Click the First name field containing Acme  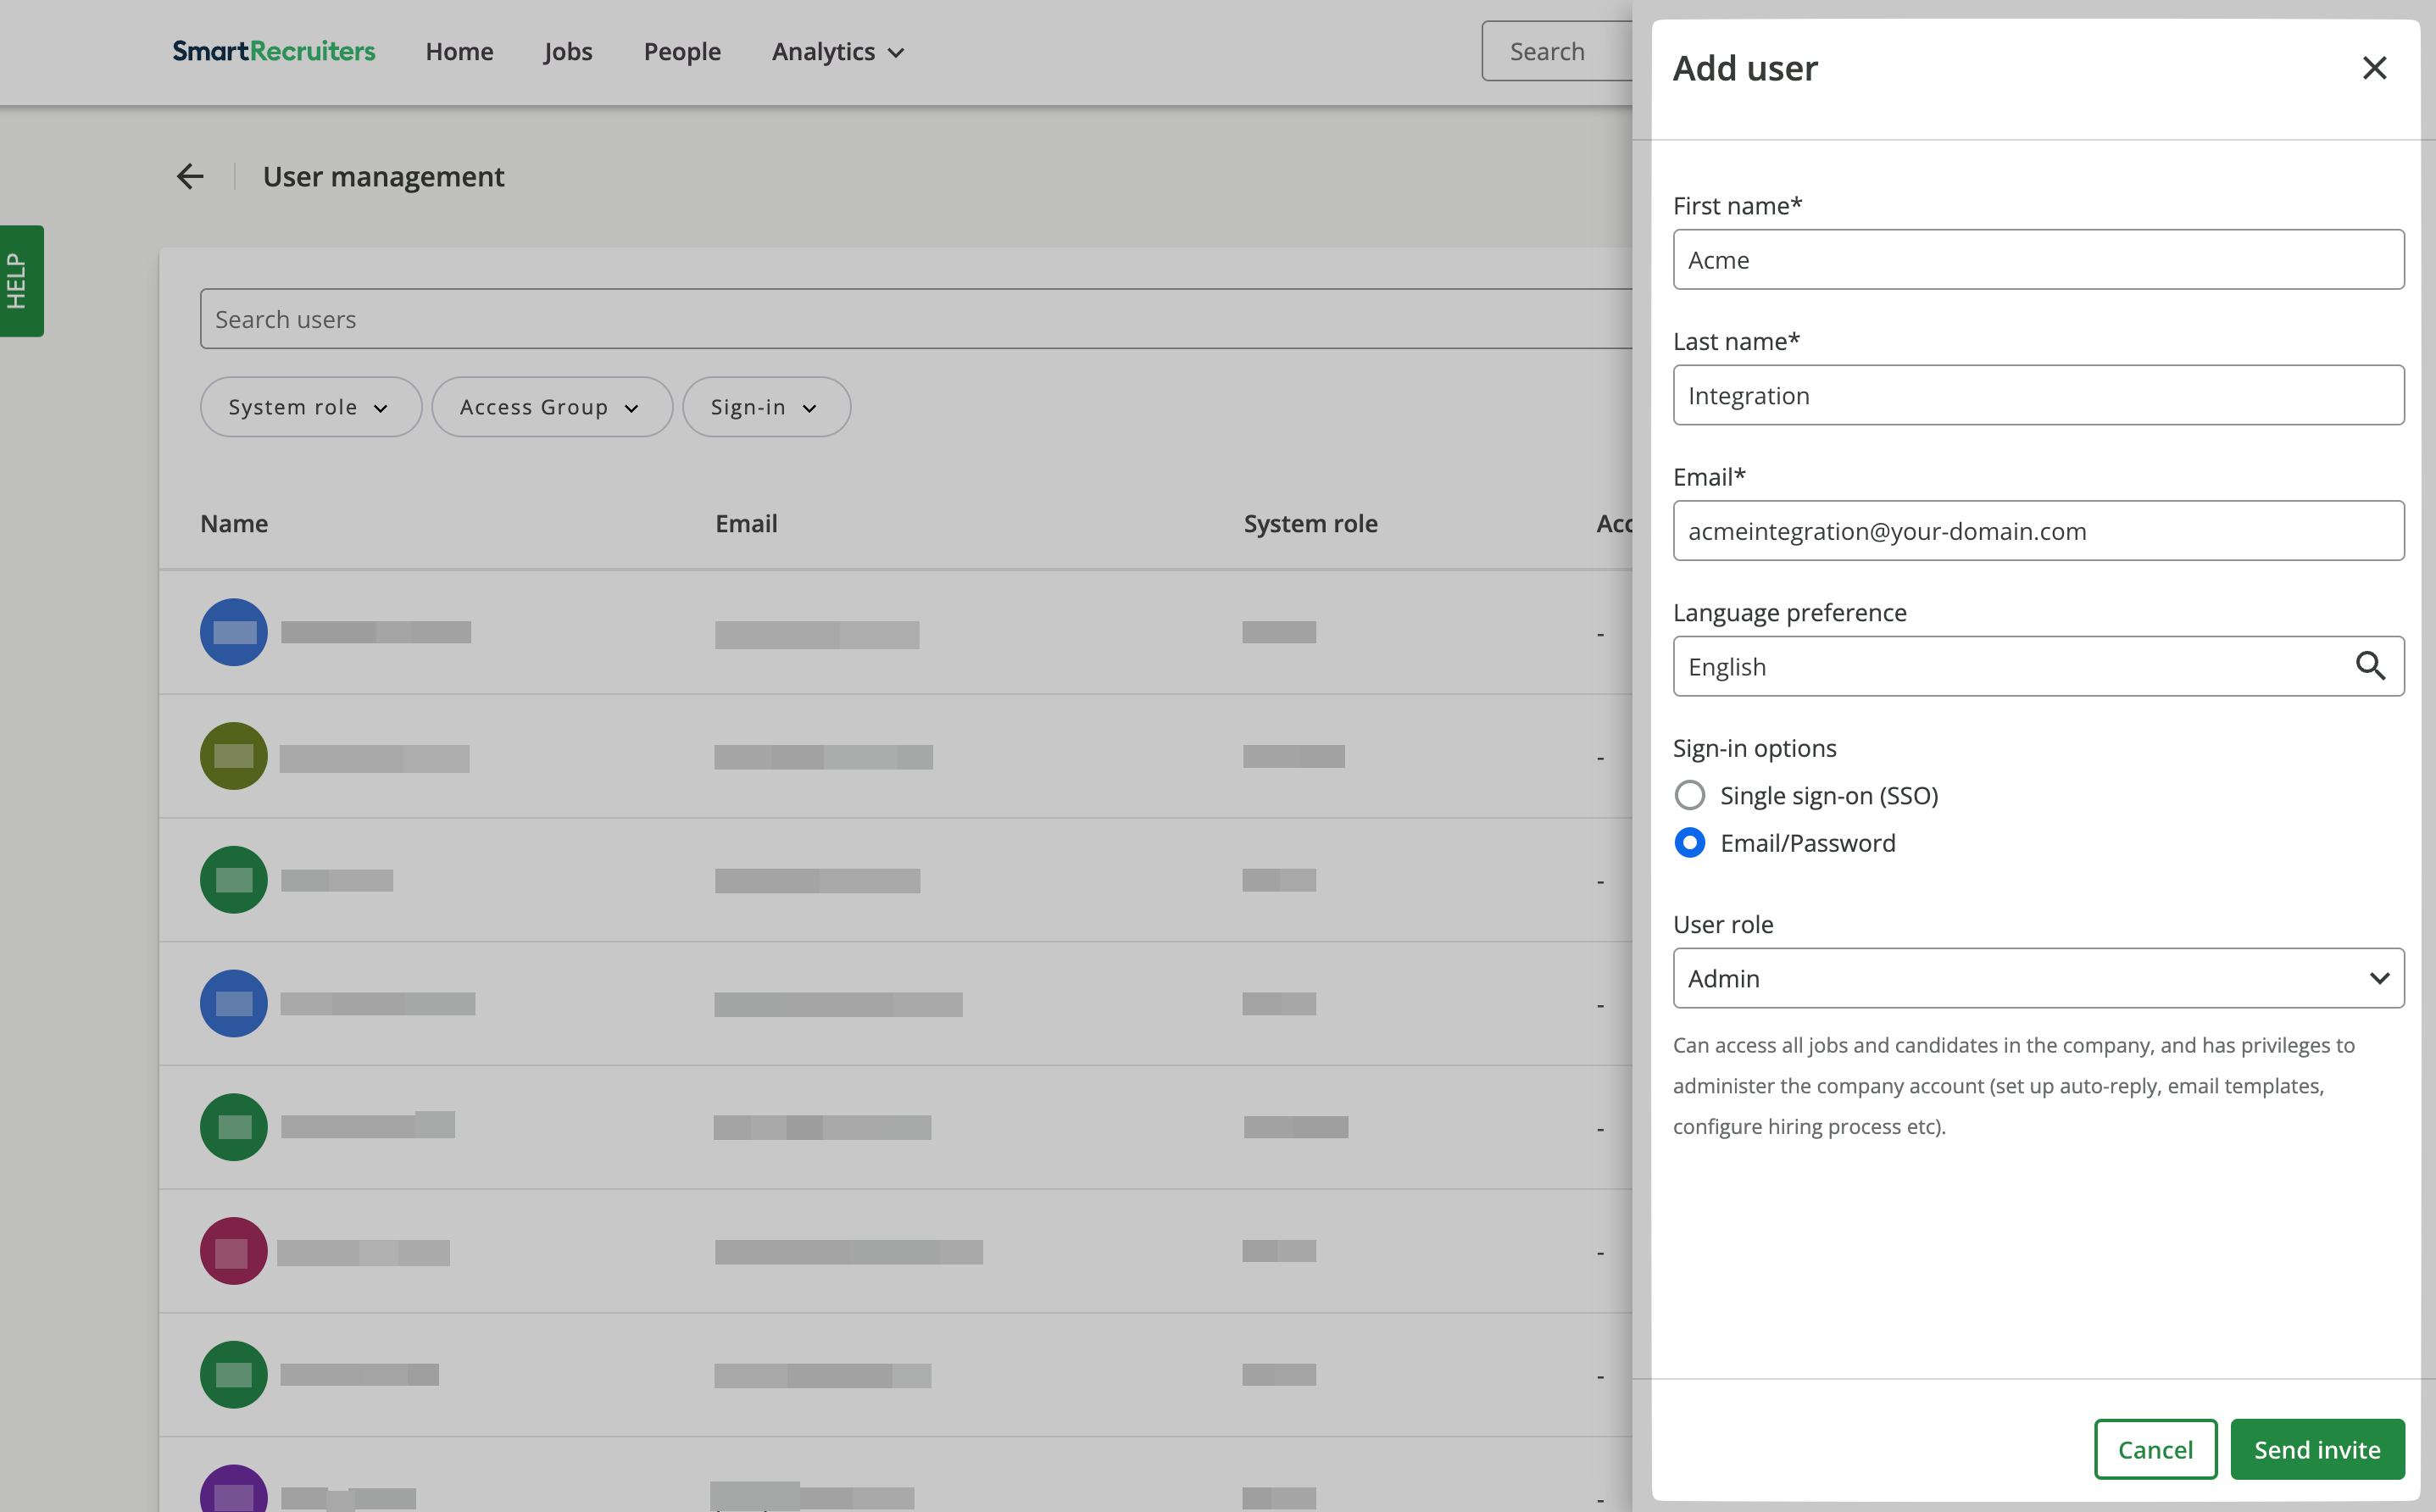click(x=2038, y=260)
